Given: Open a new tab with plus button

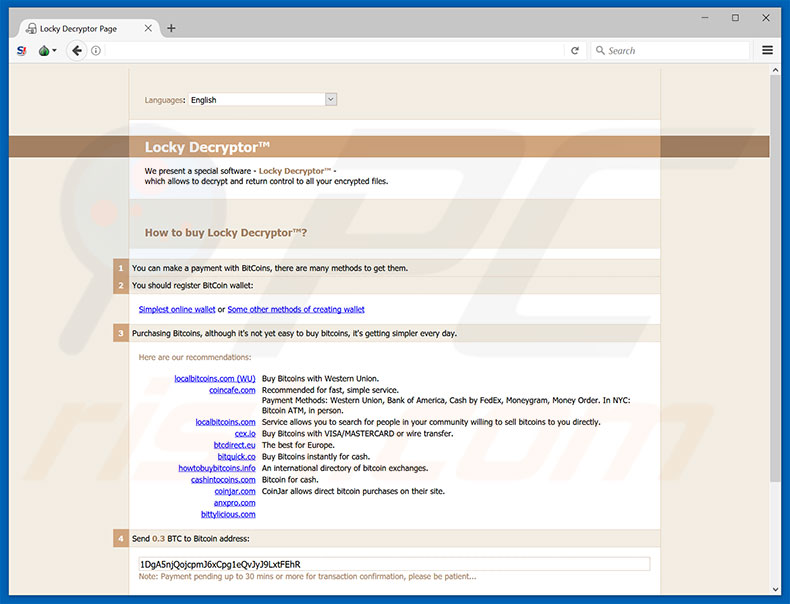Looking at the screenshot, I should coord(171,28).
